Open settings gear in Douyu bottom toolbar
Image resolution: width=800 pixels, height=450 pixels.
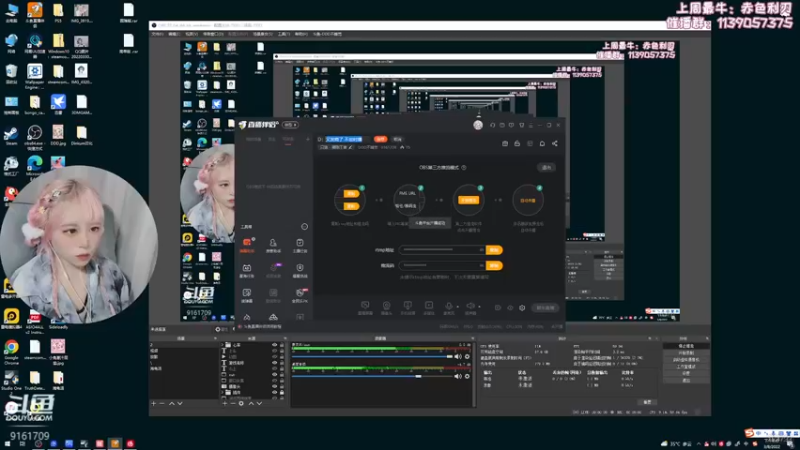[x=522, y=308]
